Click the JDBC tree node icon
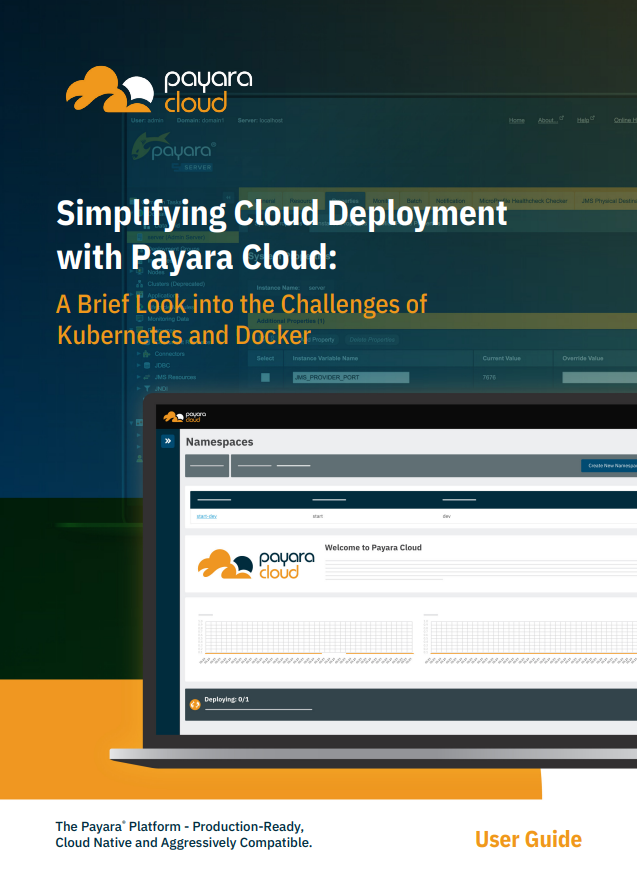Image resolution: width=637 pixels, height=891 pixels. (148, 366)
